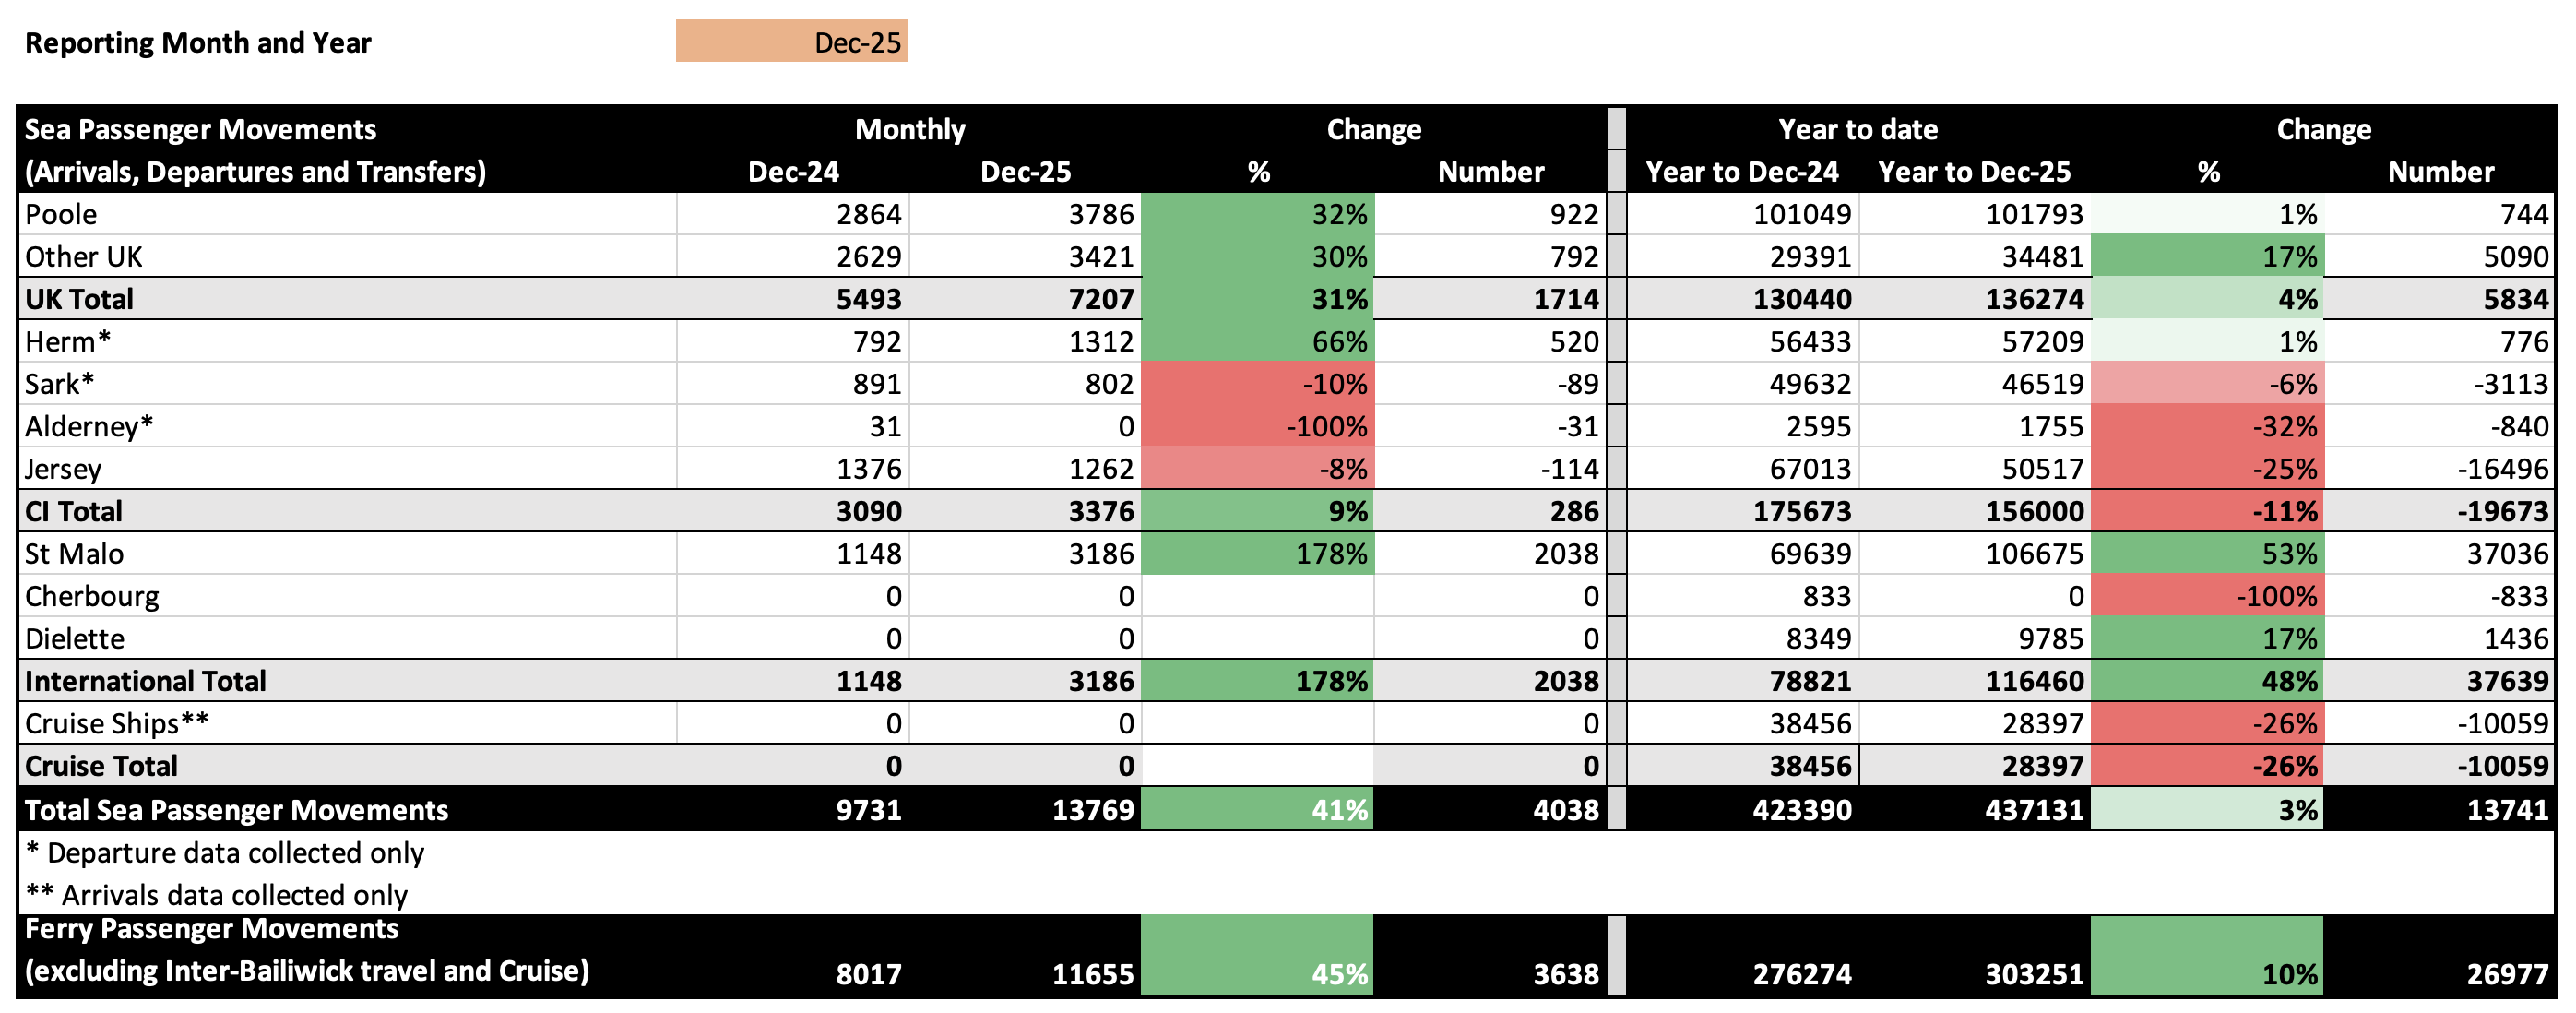Viewport: 2576px width, 1013px height.
Task: Click the Poole row label
Action: coord(61,214)
